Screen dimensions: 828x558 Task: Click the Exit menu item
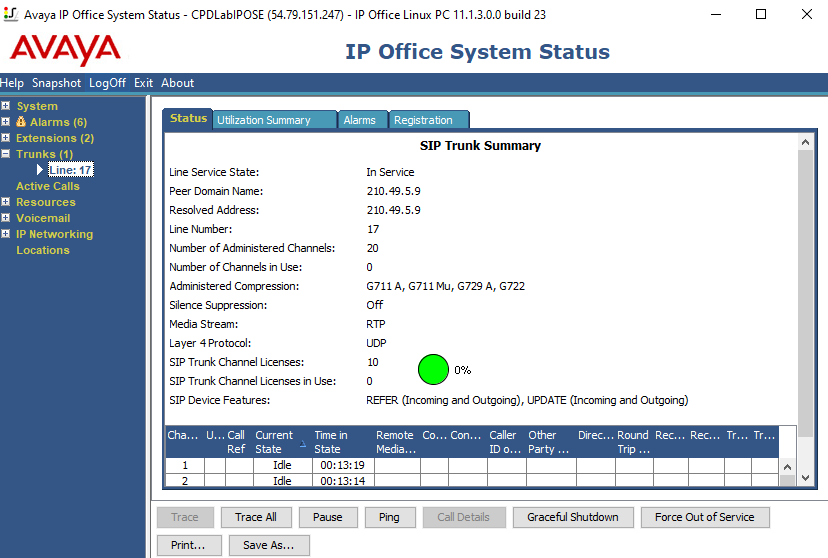[143, 83]
